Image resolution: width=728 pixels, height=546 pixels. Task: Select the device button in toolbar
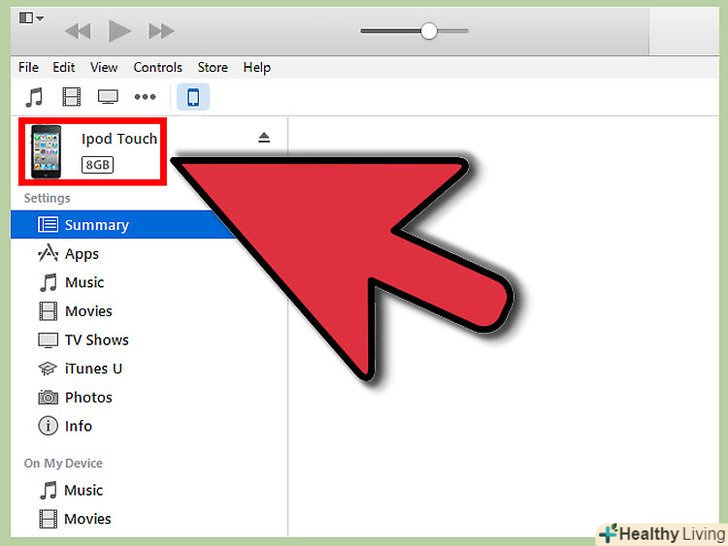(x=193, y=97)
